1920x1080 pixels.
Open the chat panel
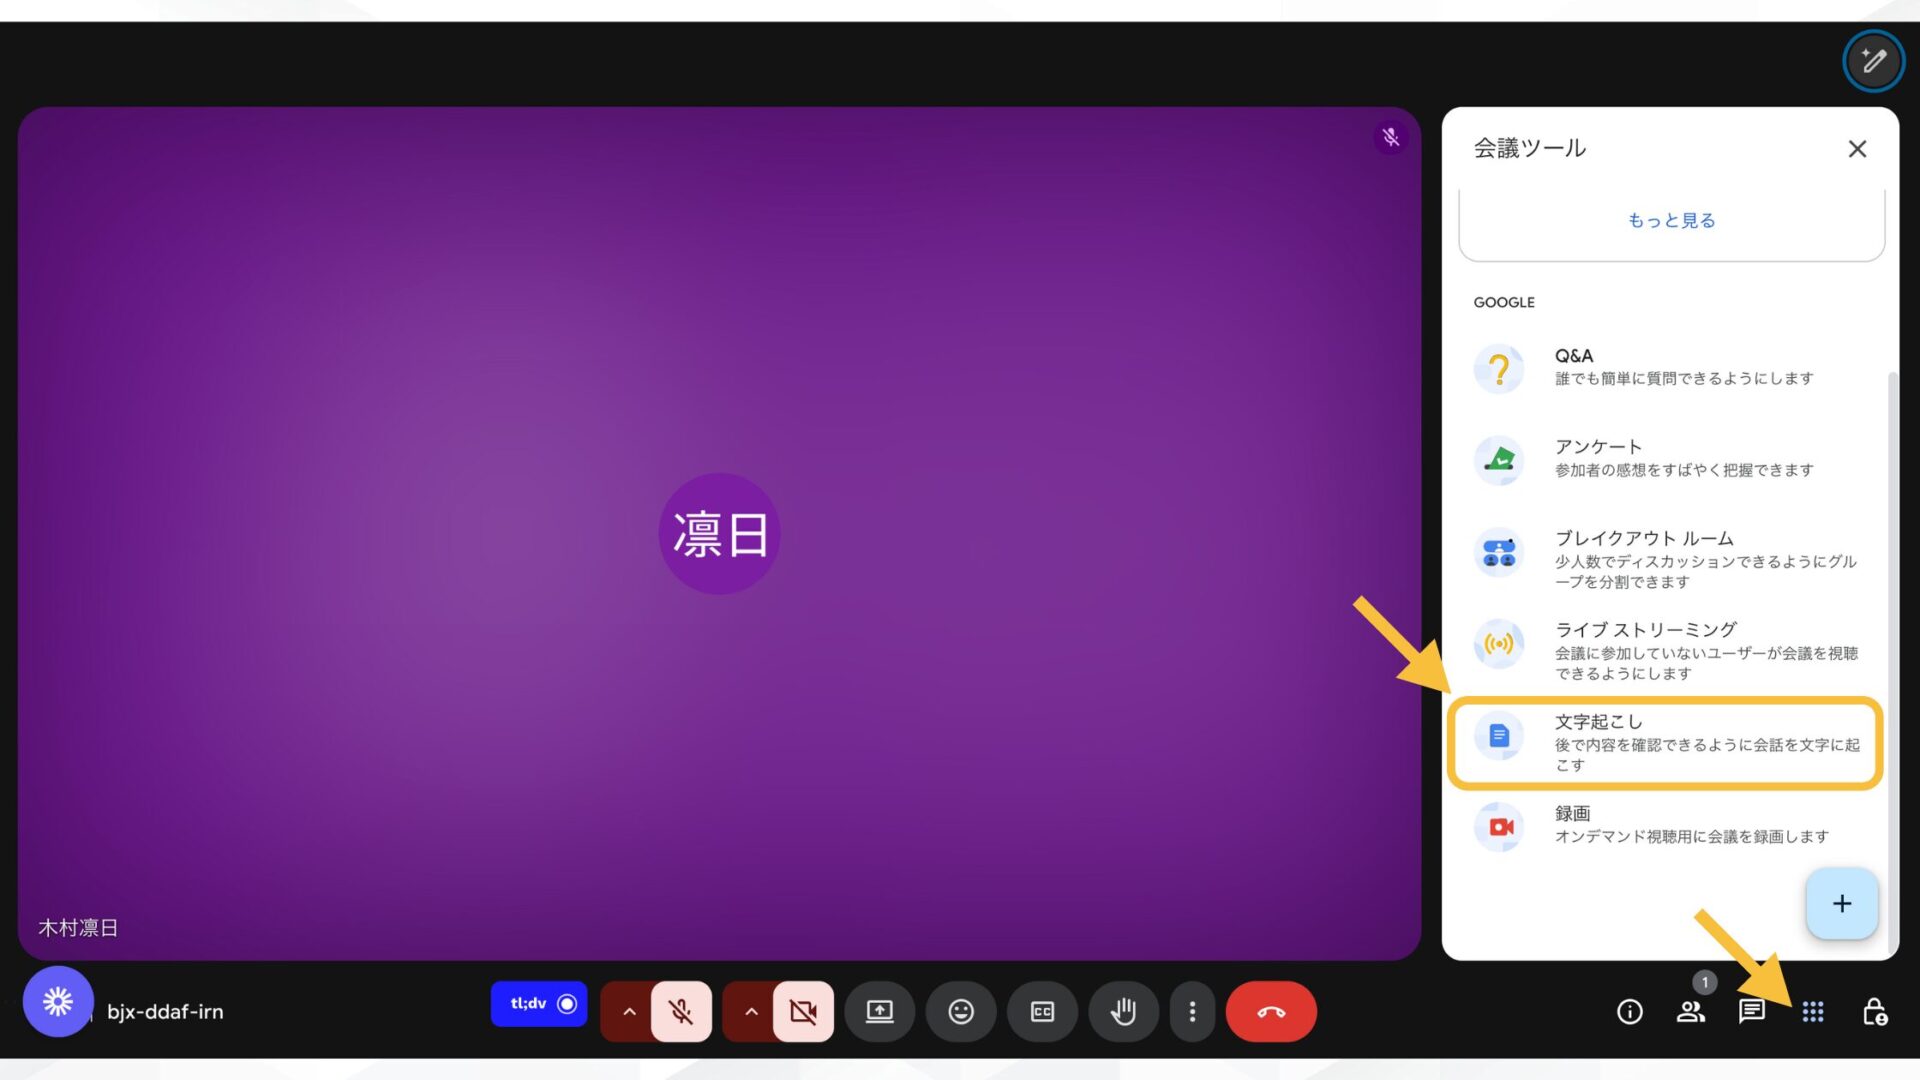[1751, 1012]
